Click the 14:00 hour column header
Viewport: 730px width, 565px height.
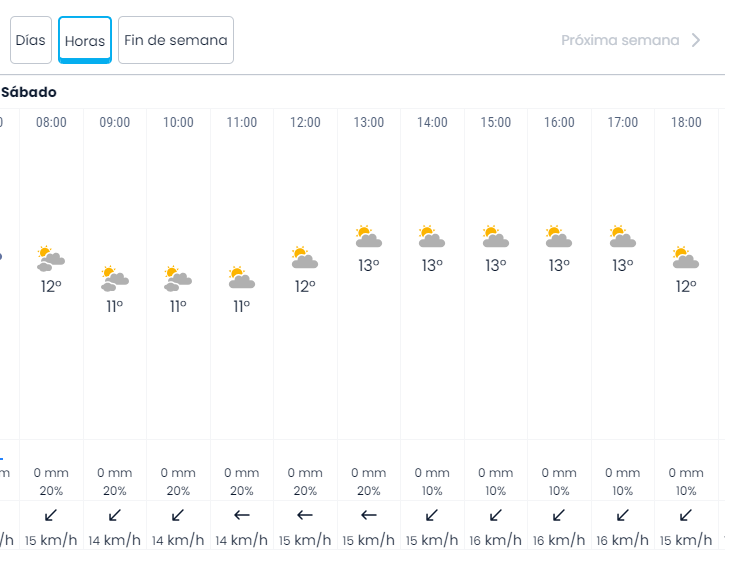click(432, 122)
